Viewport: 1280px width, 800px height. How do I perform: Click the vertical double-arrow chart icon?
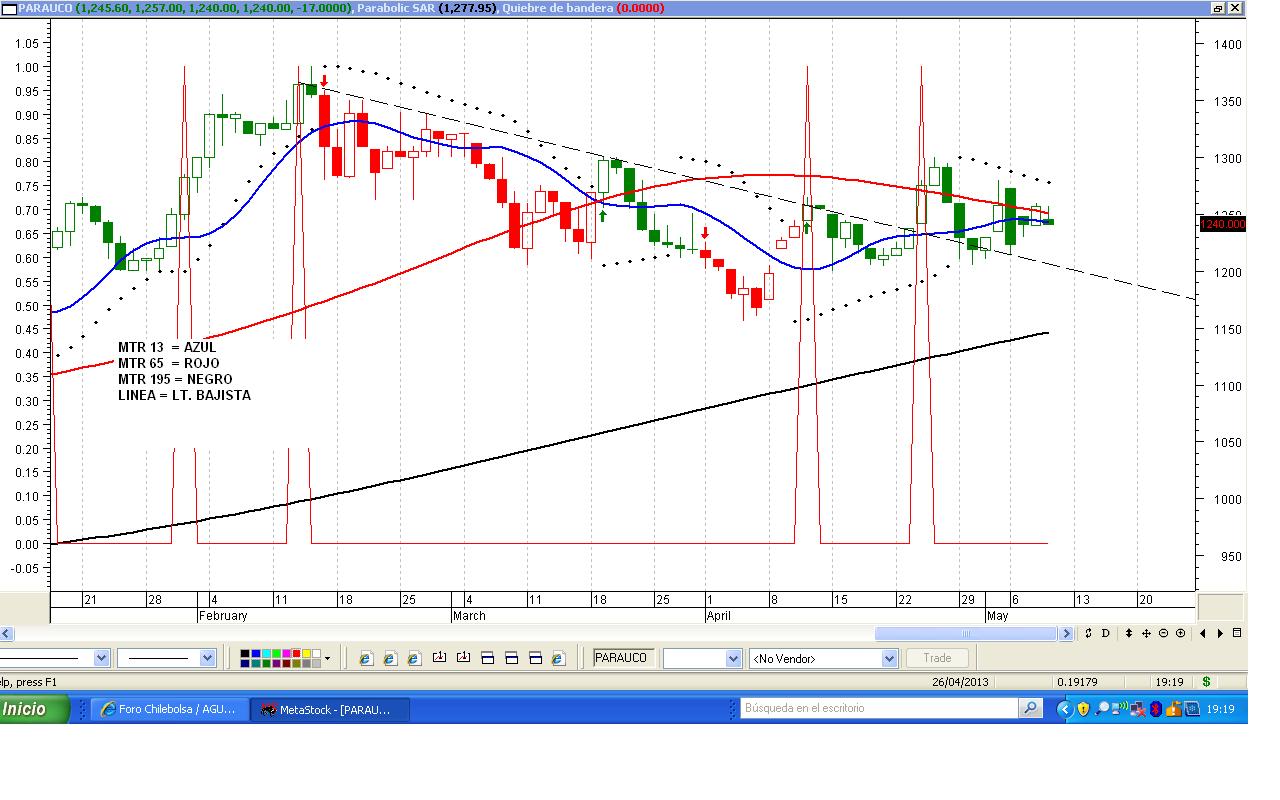point(1129,633)
